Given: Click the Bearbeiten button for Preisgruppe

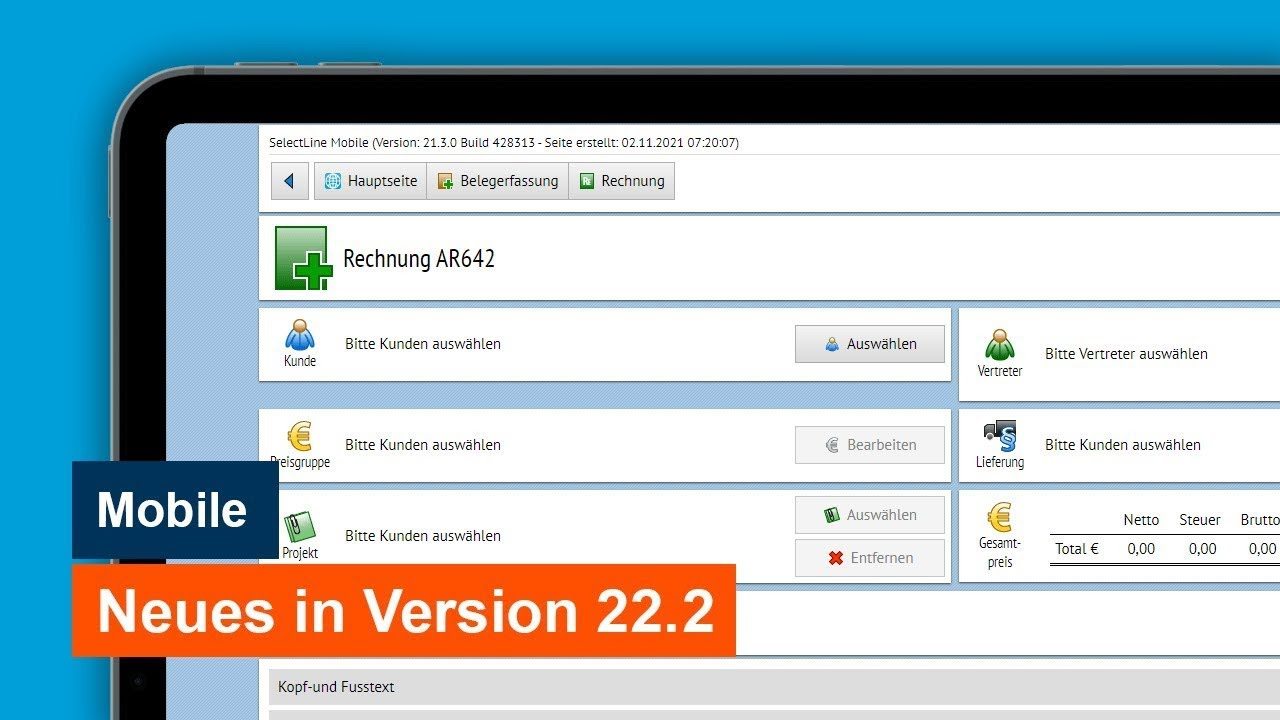Looking at the screenshot, I should click(870, 445).
